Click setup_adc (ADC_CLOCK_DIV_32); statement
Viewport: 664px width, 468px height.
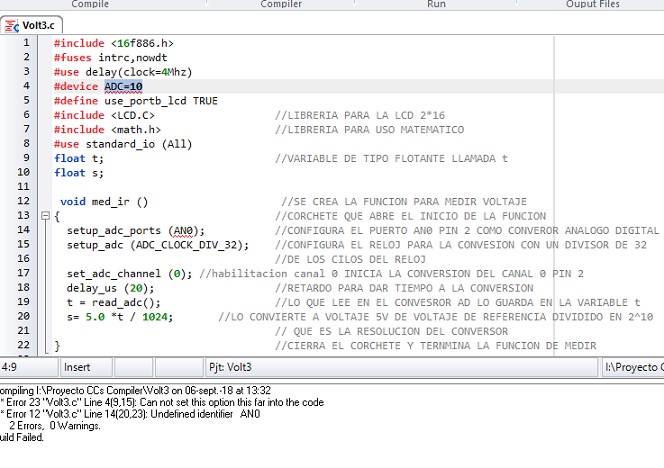158,245
